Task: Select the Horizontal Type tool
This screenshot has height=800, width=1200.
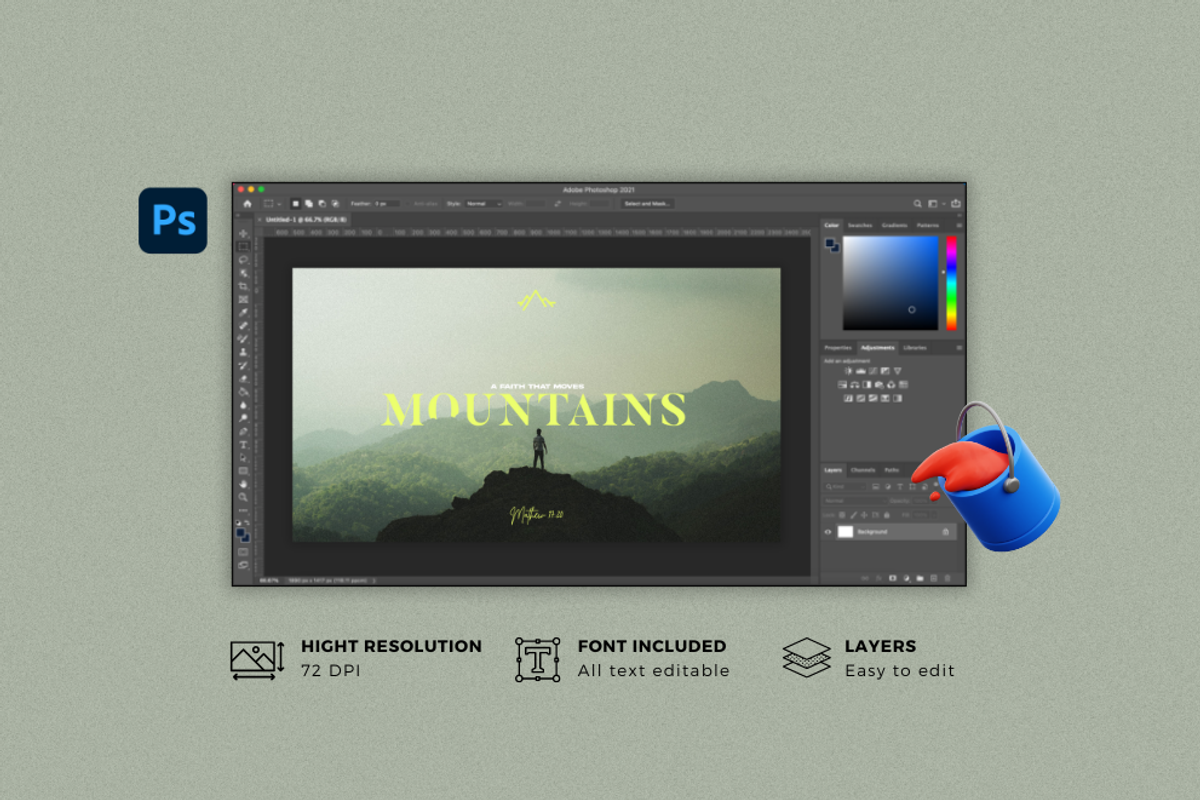Action: point(243,444)
